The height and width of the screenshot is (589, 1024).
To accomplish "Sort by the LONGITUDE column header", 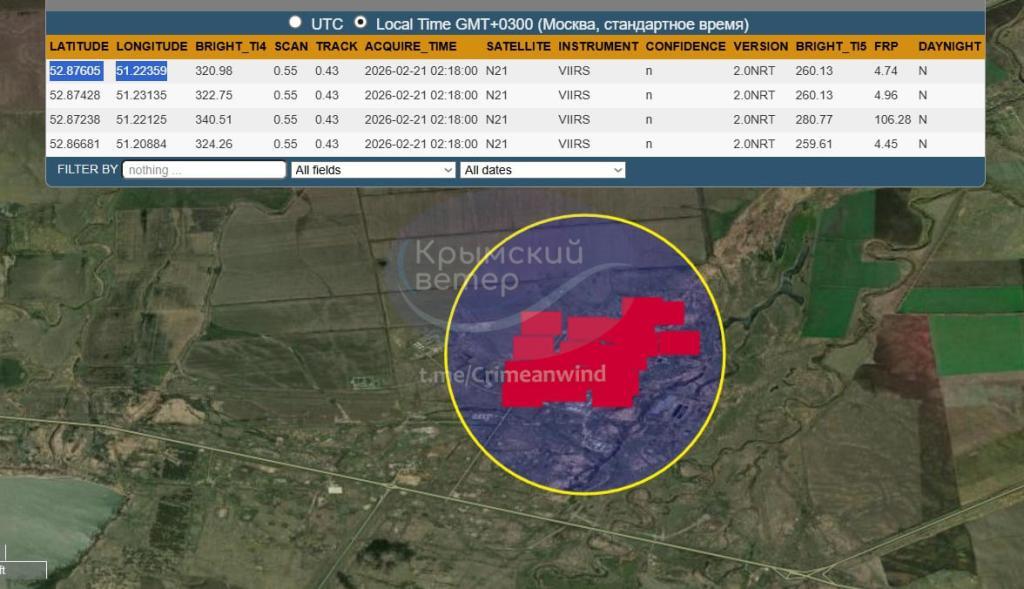I will pyautogui.click(x=152, y=47).
